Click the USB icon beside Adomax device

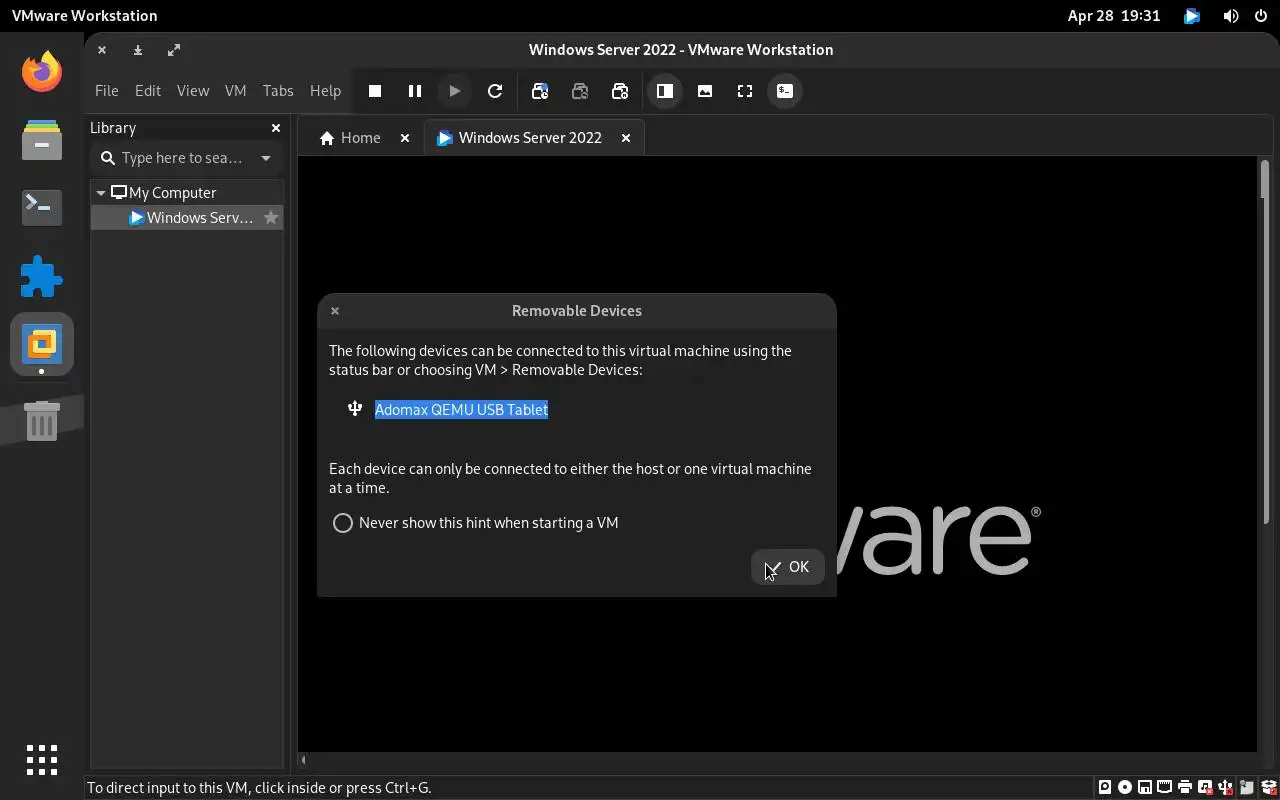[355, 408]
